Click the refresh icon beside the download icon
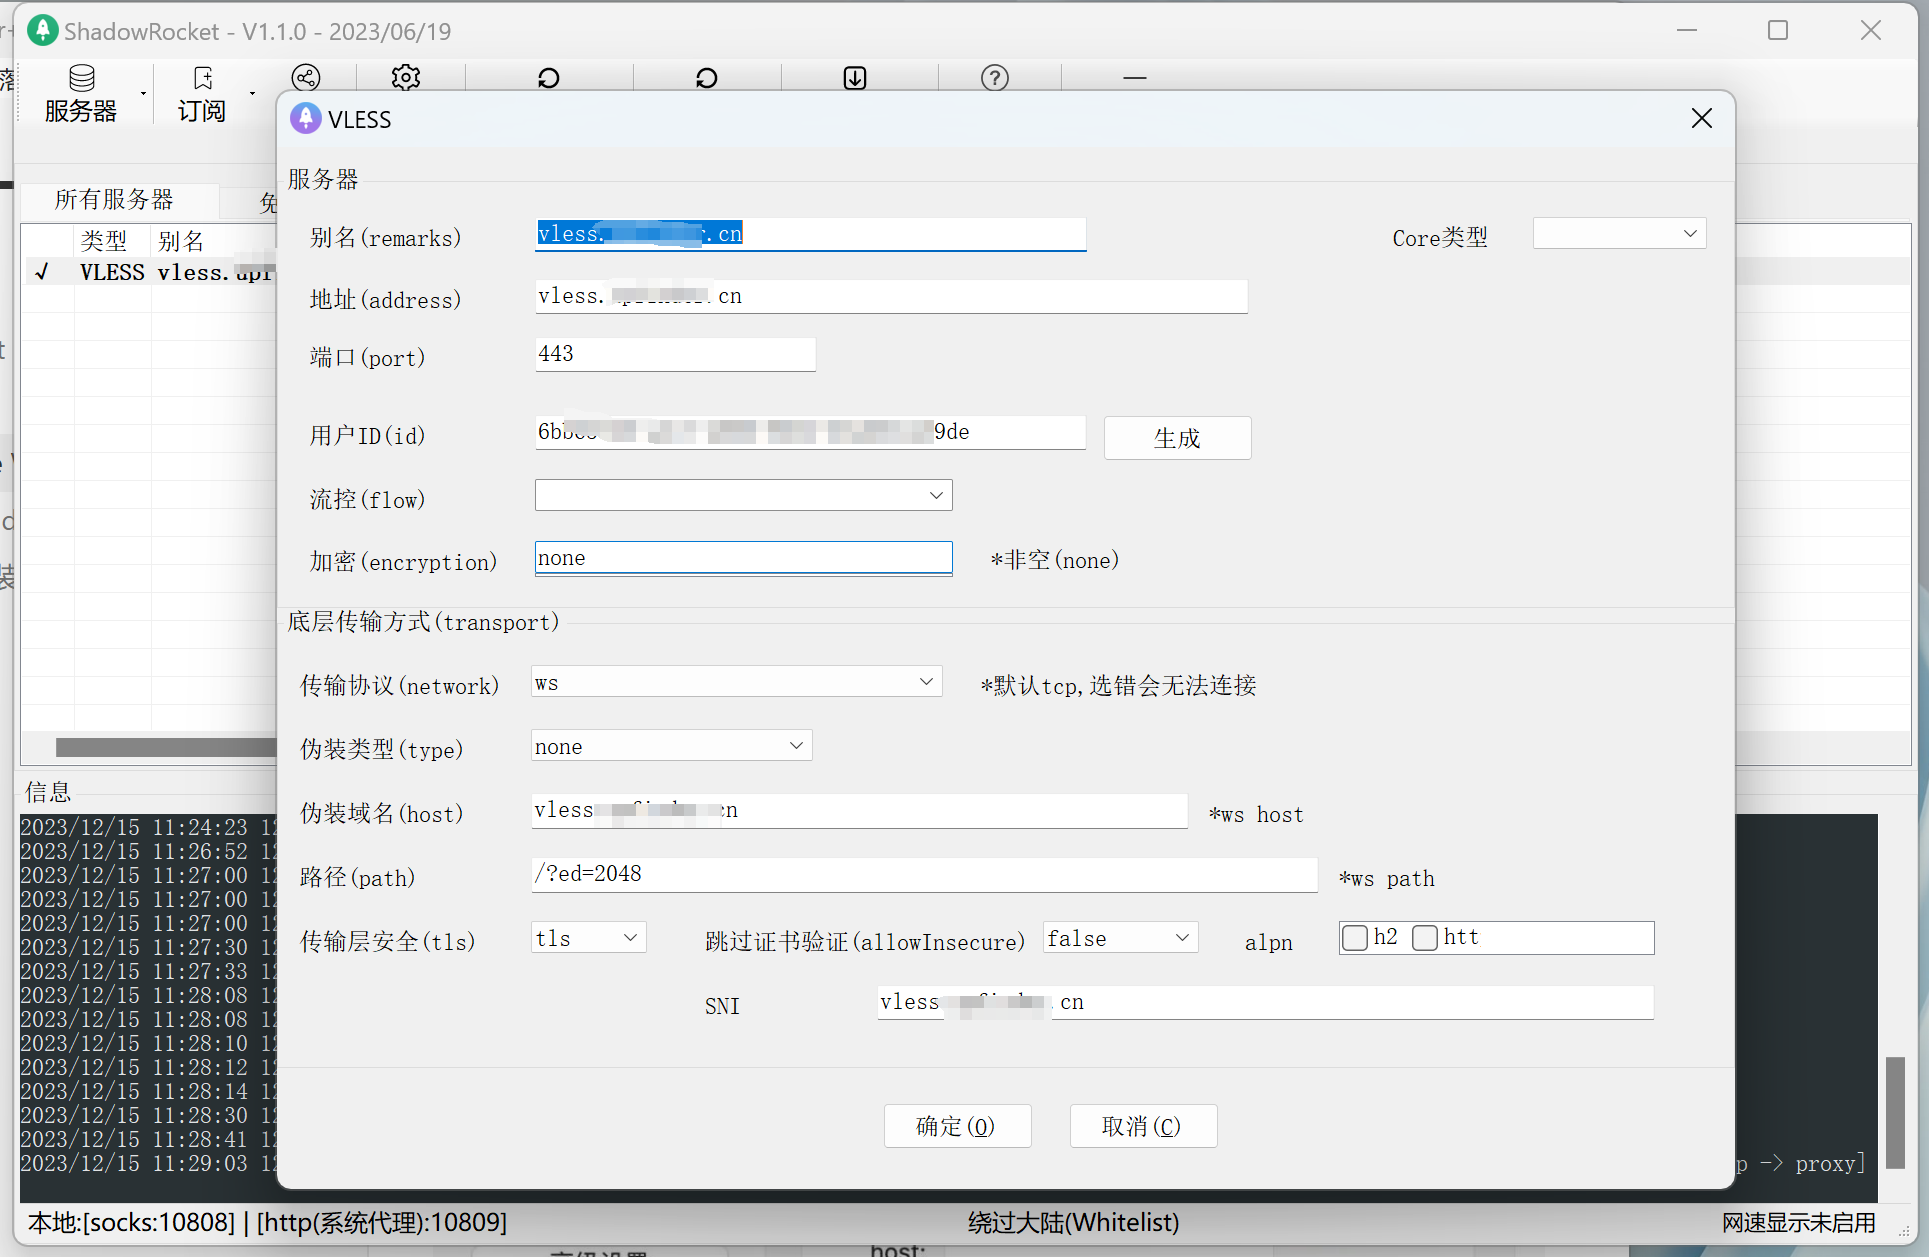This screenshot has height=1257, width=1929. point(707,77)
